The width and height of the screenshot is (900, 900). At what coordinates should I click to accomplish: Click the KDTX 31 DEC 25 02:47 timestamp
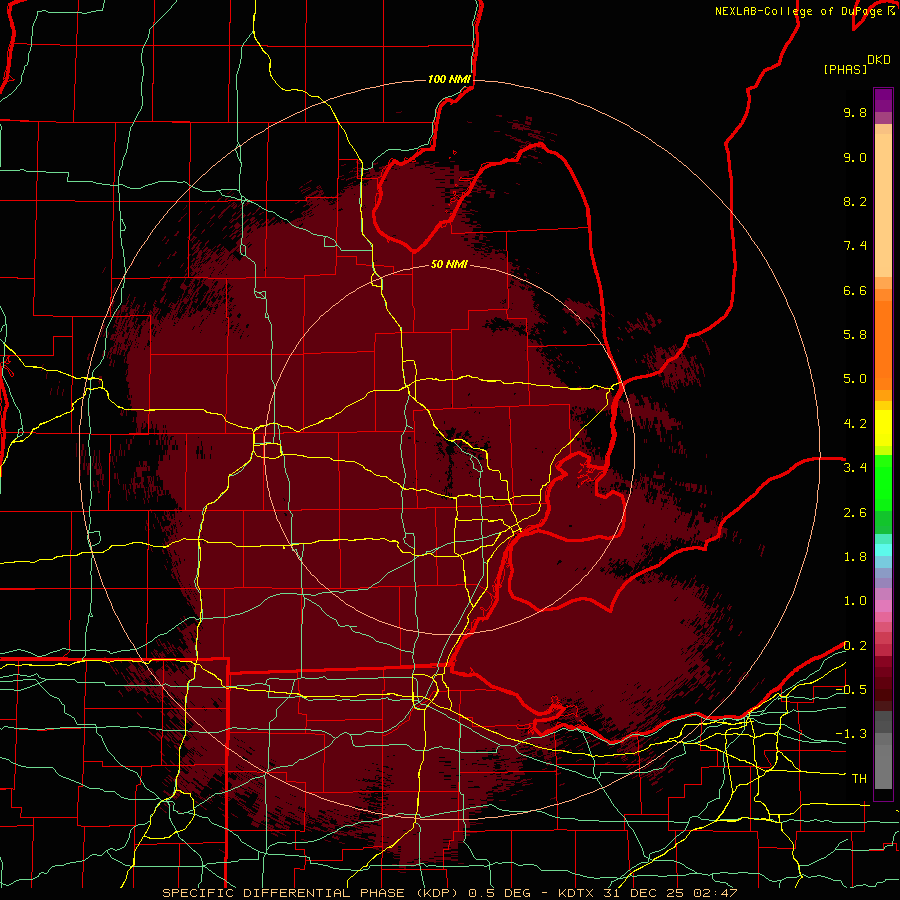[647, 893]
